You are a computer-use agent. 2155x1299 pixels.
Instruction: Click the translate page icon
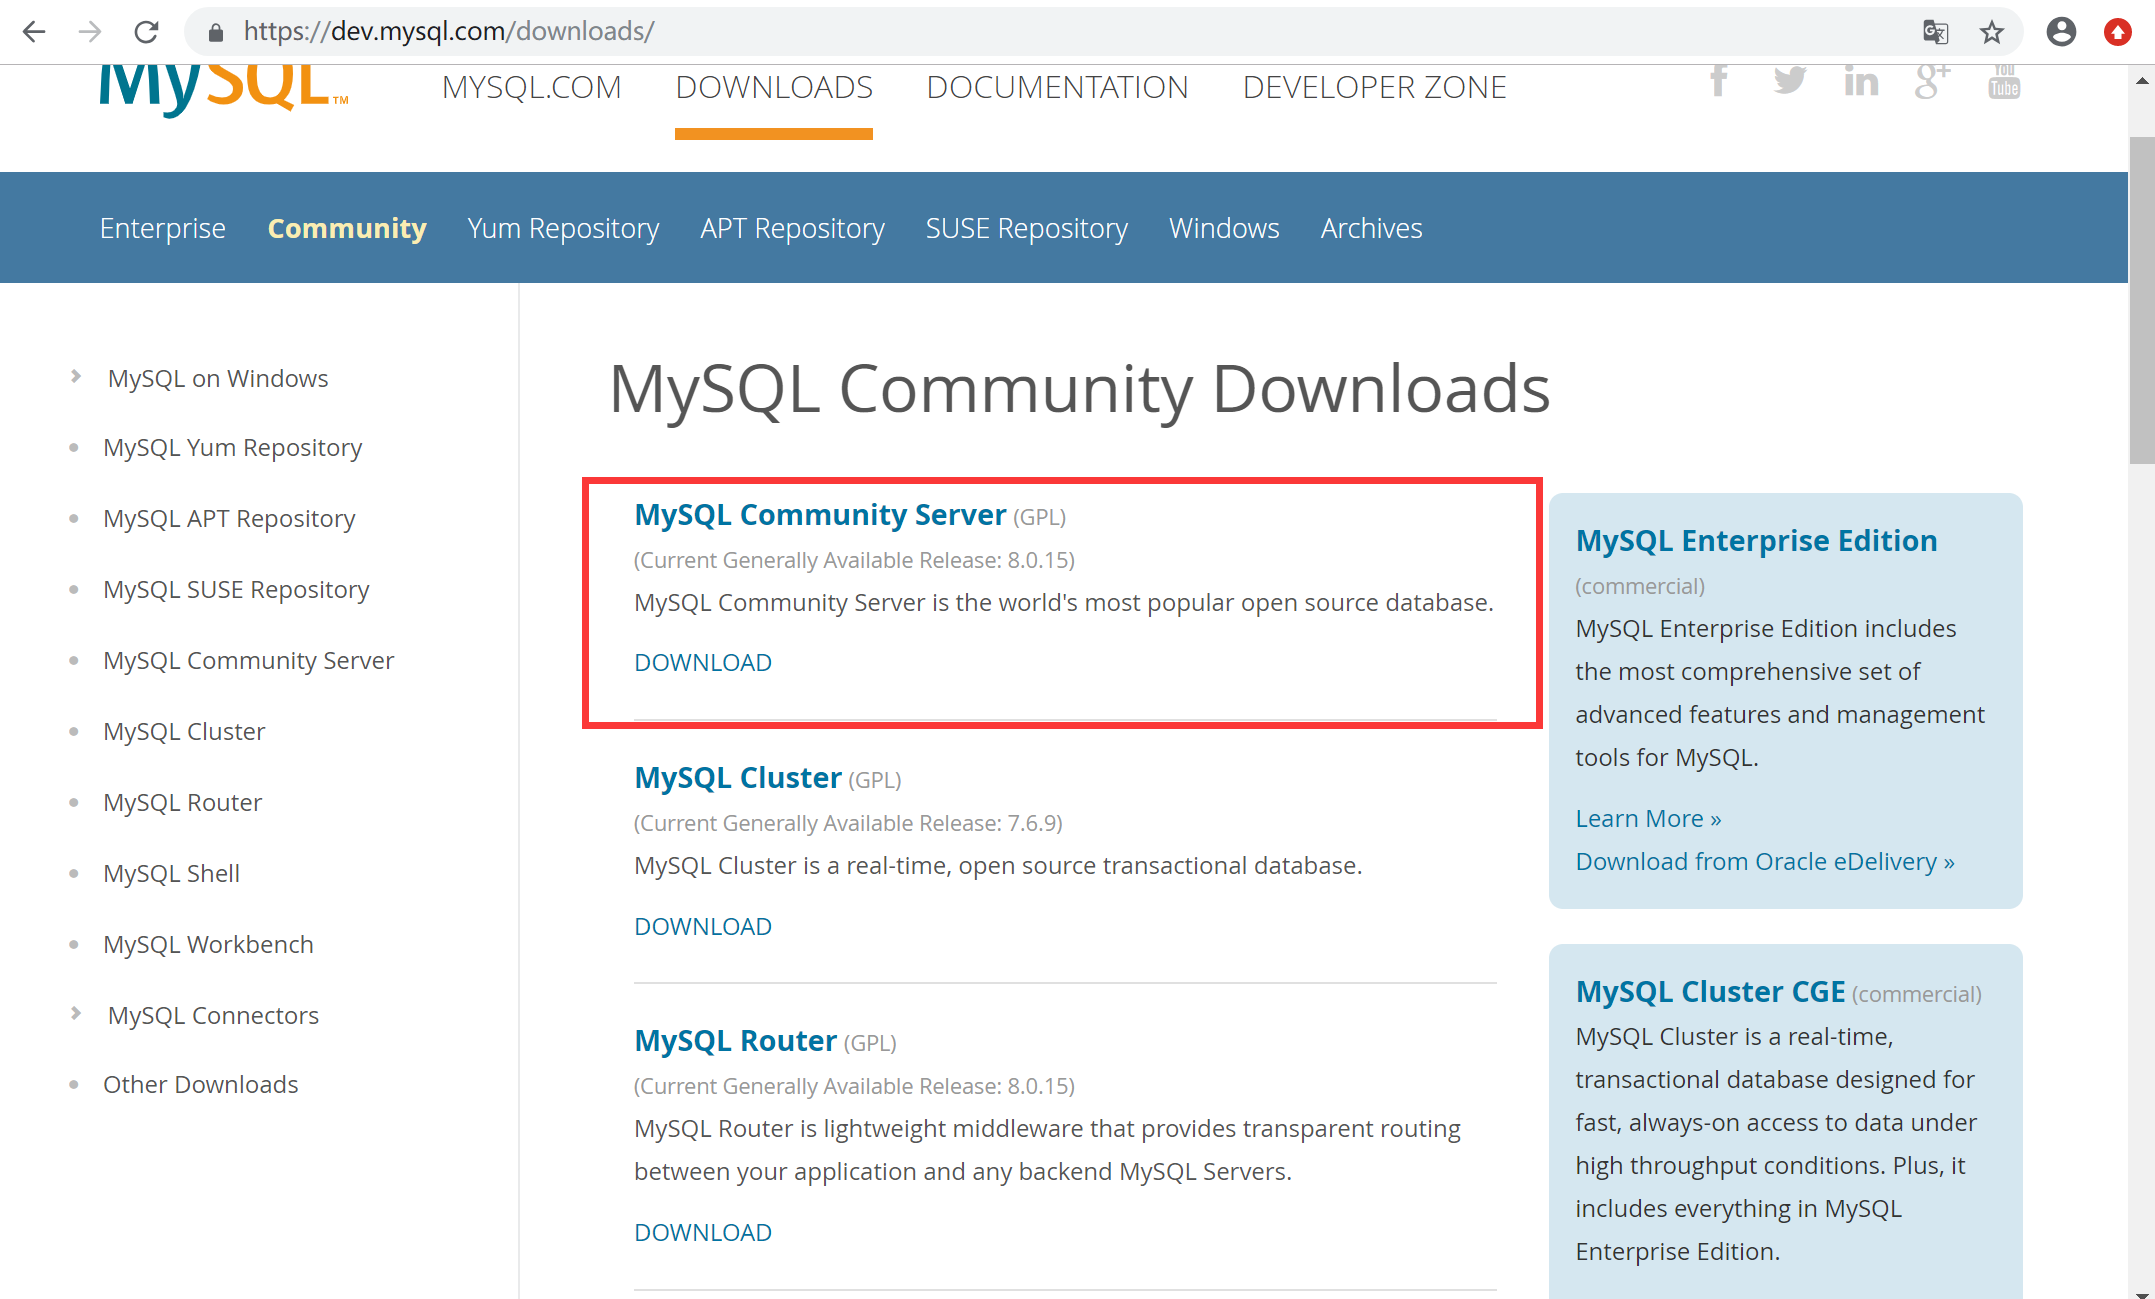coord(1935,32)
